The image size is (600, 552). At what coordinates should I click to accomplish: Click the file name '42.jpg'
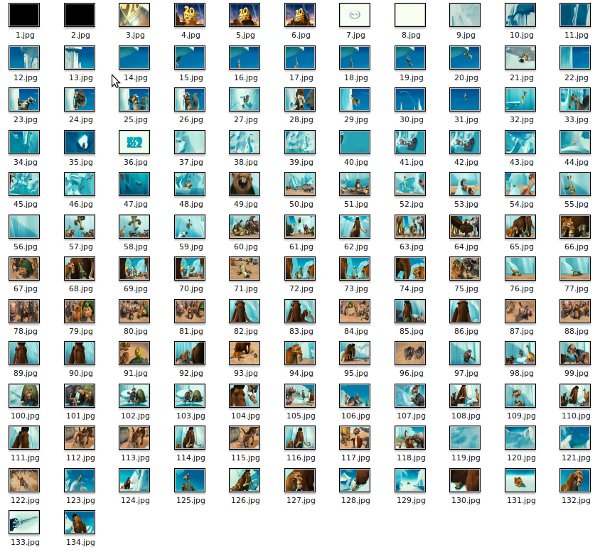click(x=466, y=162)
